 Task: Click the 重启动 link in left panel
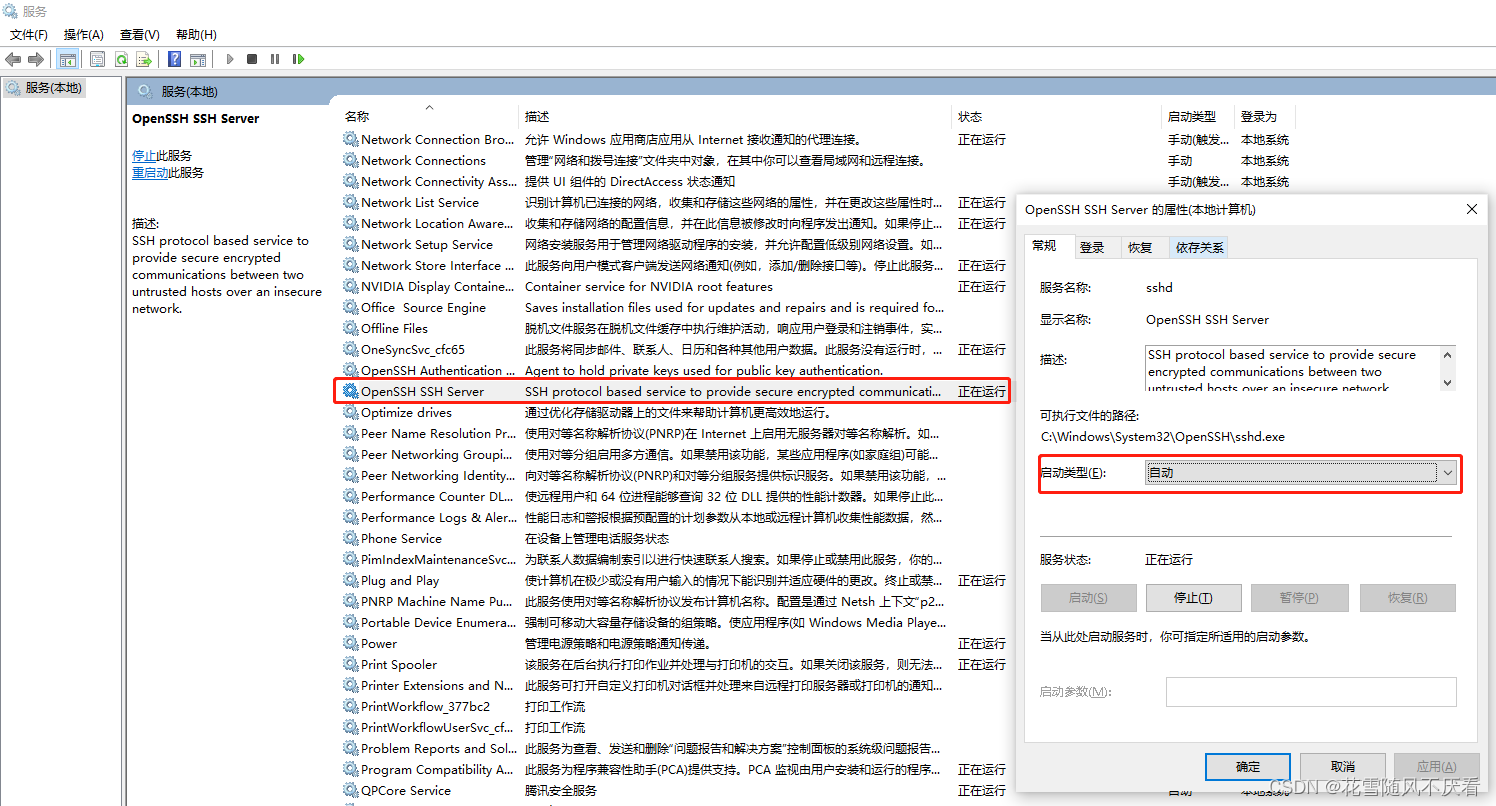point(150,173)
